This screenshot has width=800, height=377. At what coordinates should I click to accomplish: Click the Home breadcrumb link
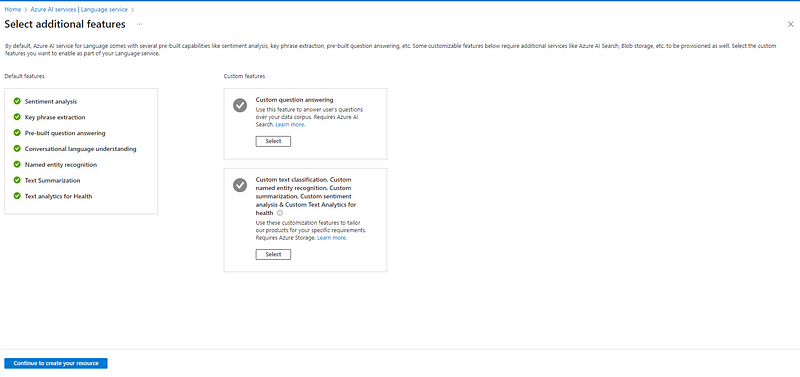(x=12, y=9)
